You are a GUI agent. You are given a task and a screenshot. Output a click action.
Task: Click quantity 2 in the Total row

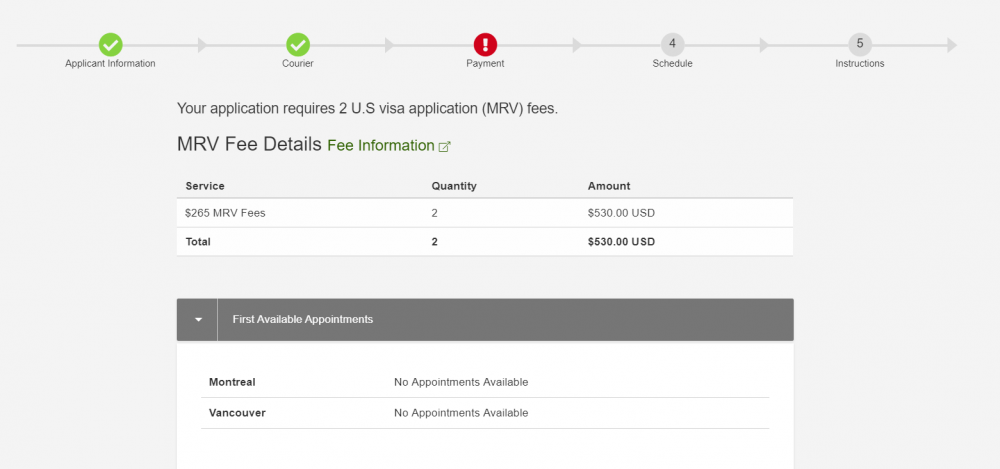[434, 242]
